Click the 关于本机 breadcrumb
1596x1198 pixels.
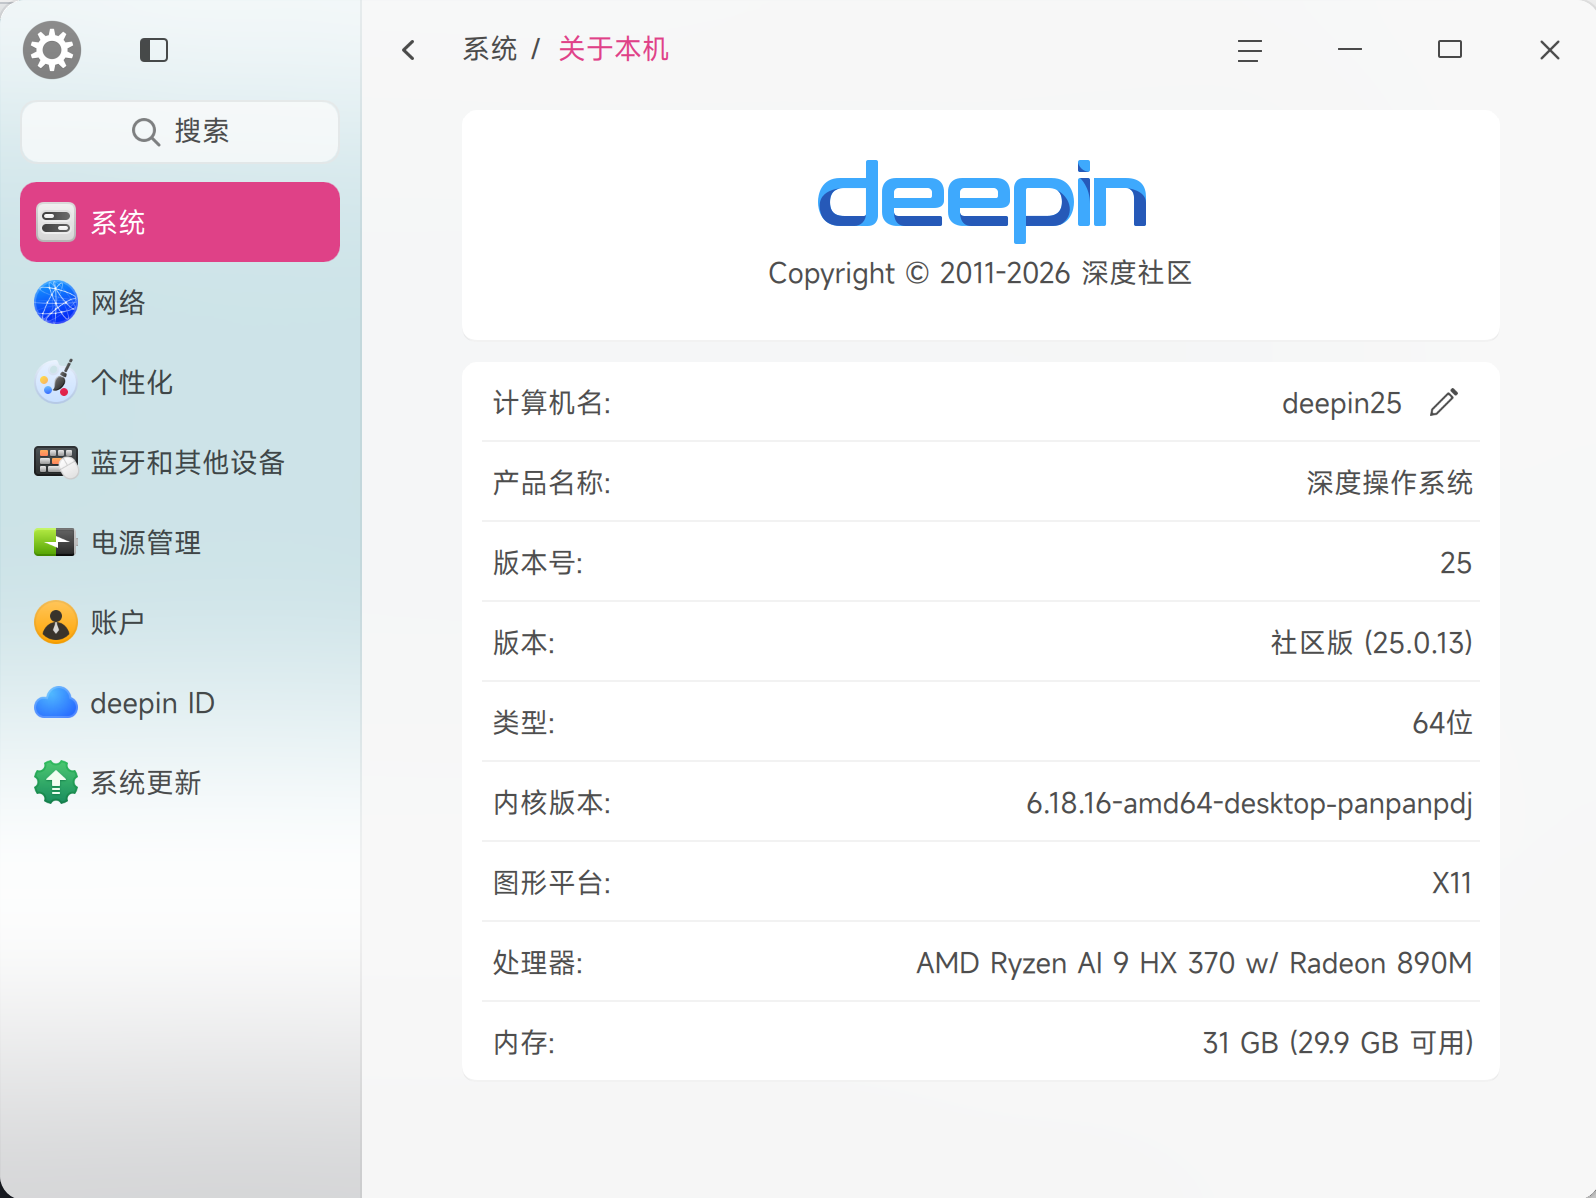613,49
